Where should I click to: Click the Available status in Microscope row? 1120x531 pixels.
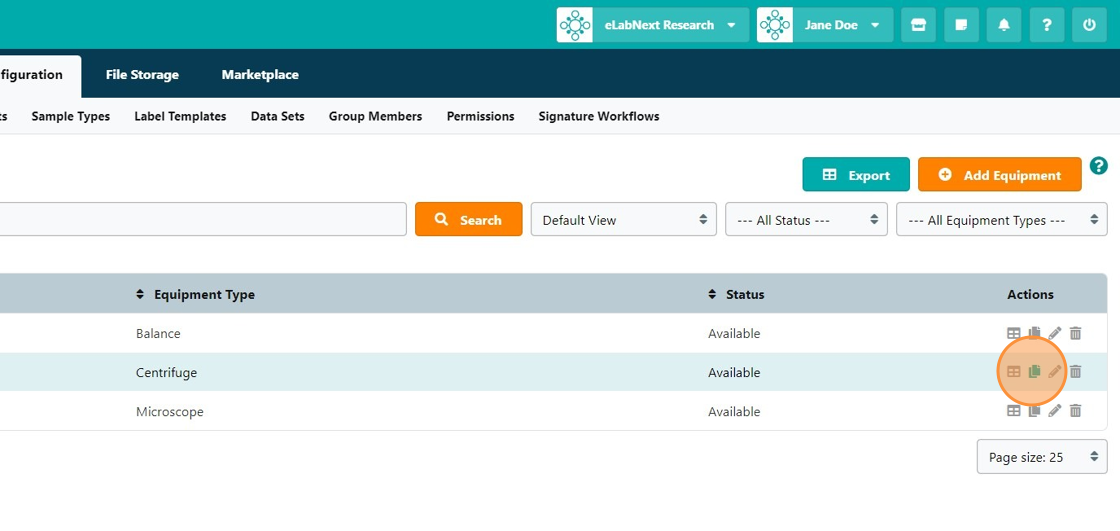(734, 412)
